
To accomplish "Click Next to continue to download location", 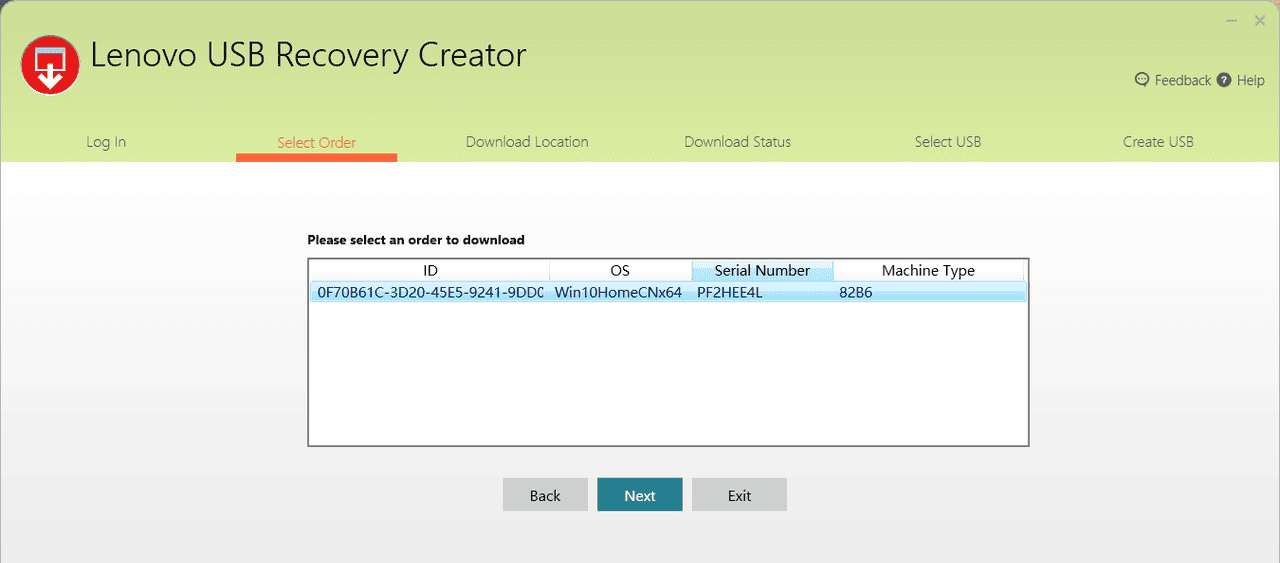I will point(640,495).
